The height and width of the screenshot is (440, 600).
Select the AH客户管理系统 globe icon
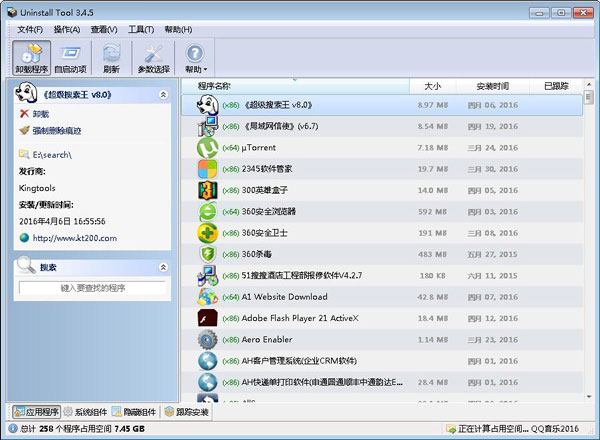point(207,361)
